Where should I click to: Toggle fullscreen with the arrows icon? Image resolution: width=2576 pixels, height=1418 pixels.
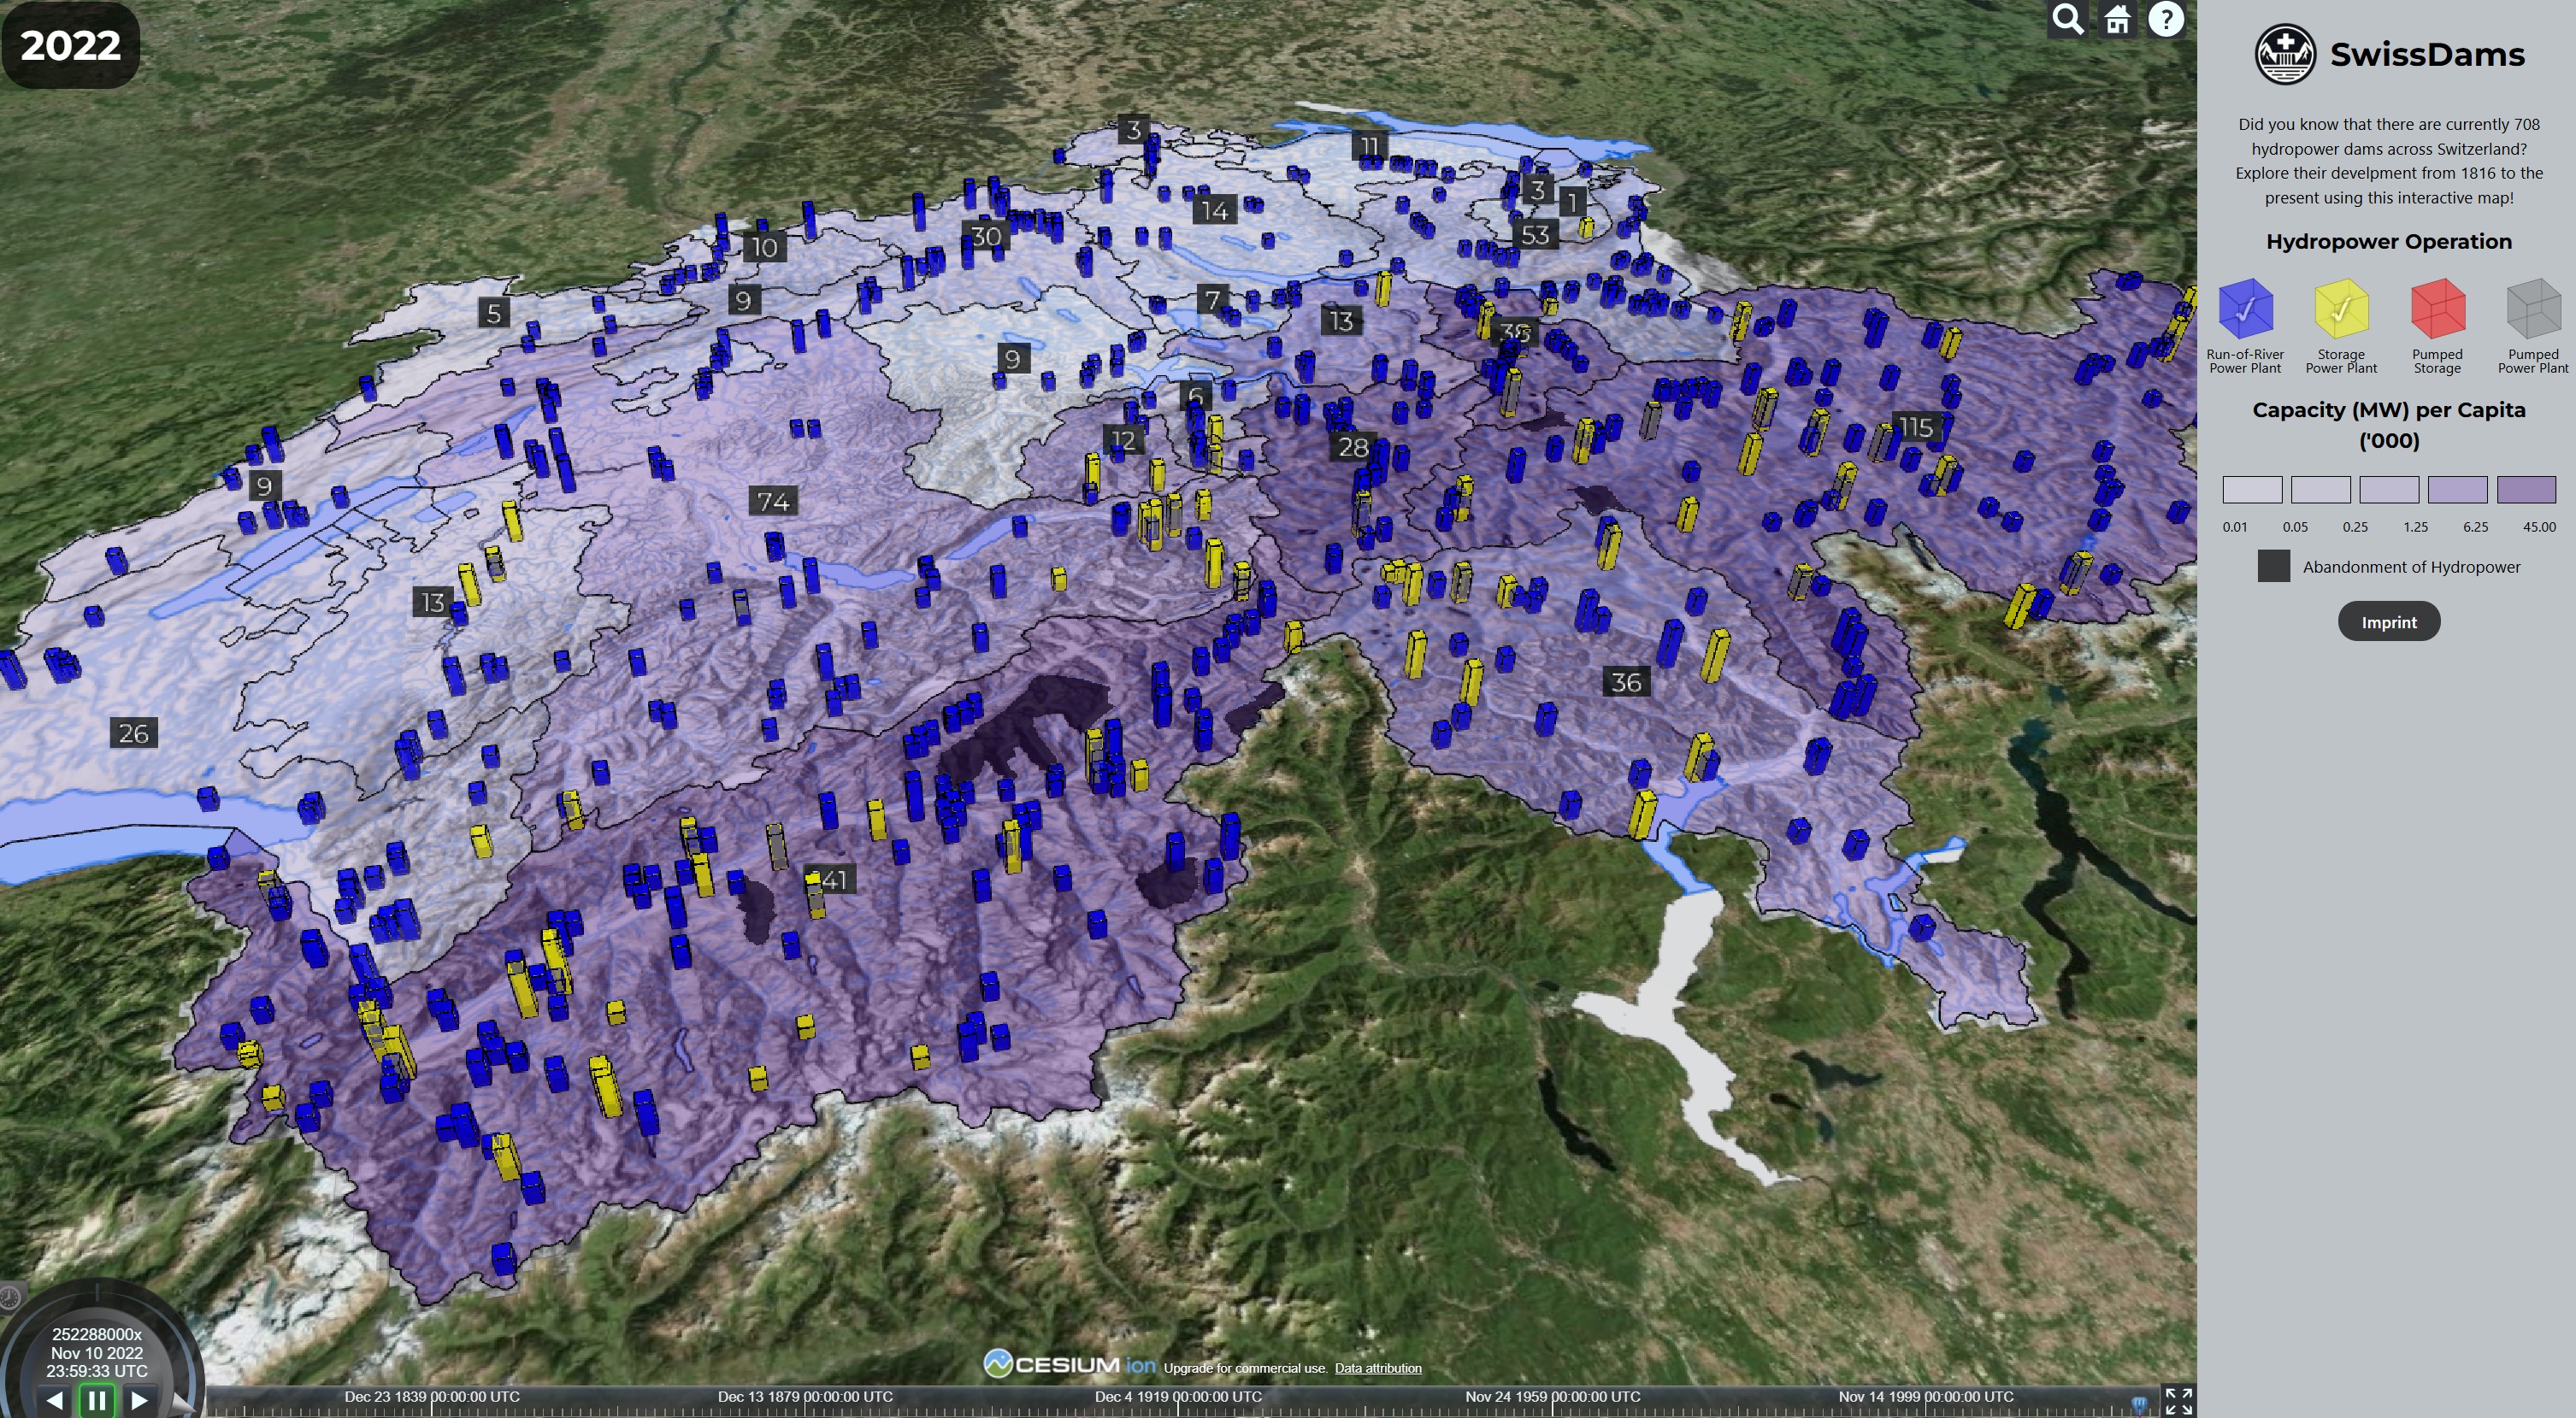[x=2178, y=1401]
